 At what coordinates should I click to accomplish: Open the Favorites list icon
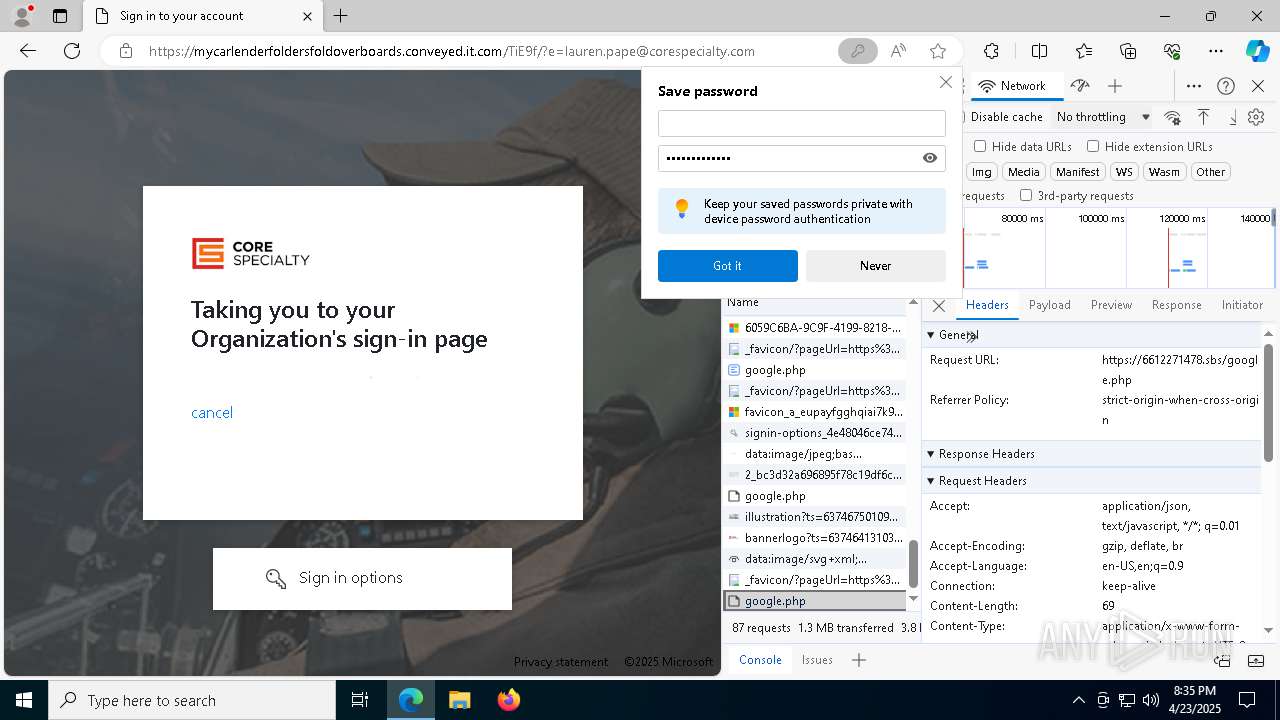[1084, 51]
